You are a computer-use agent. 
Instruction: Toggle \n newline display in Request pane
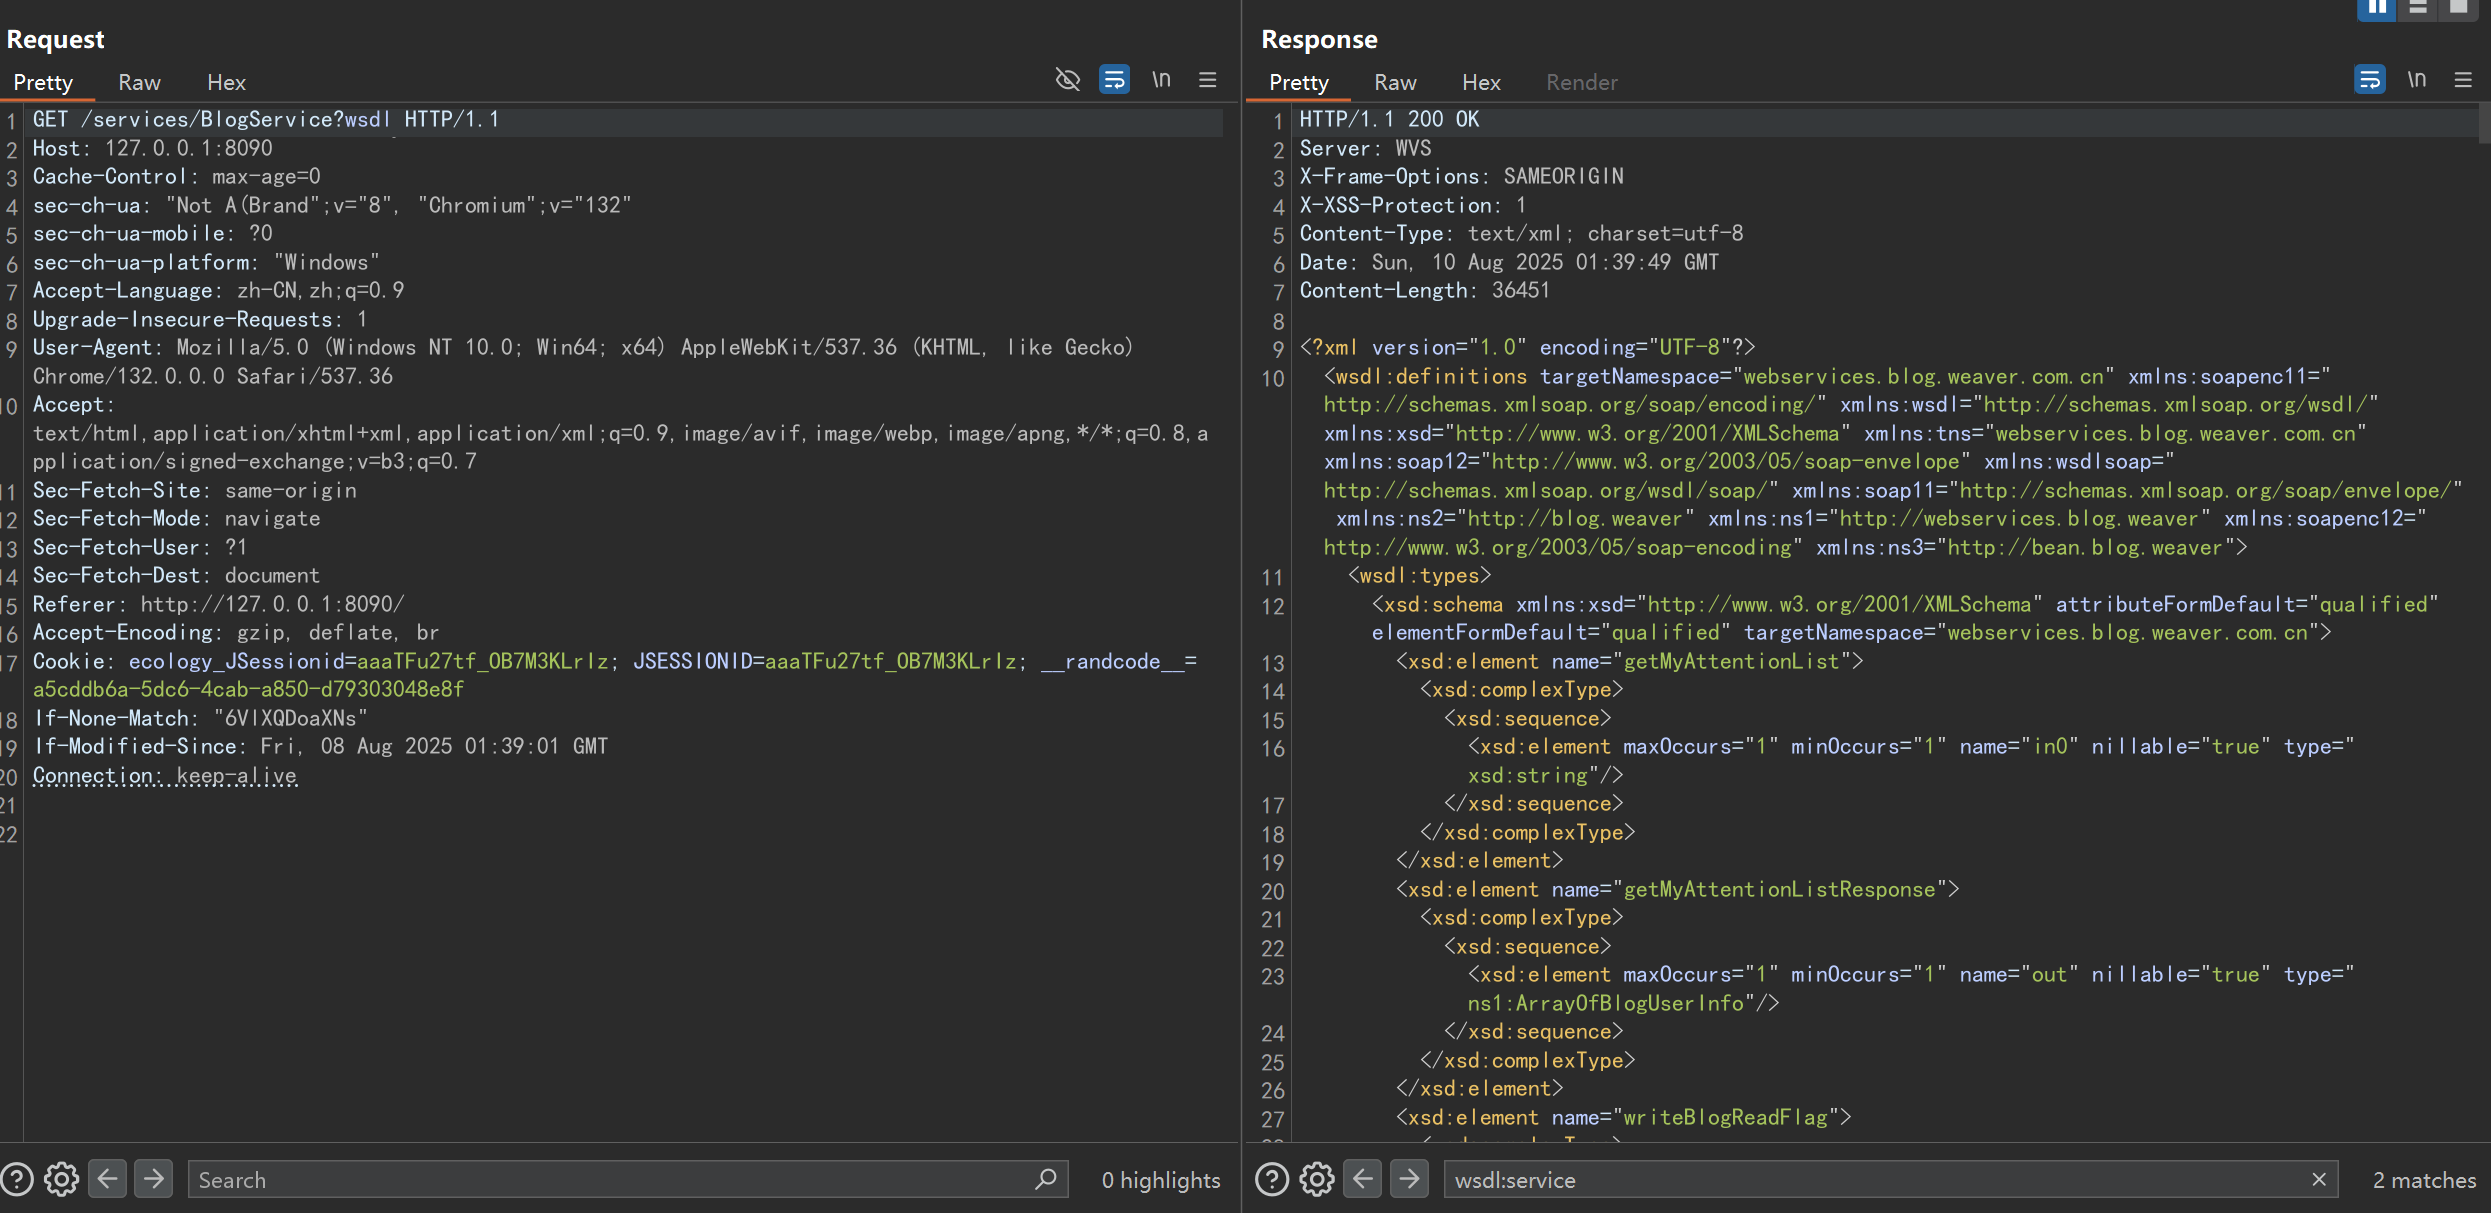pyautogui.click(x=1161, y=80)
